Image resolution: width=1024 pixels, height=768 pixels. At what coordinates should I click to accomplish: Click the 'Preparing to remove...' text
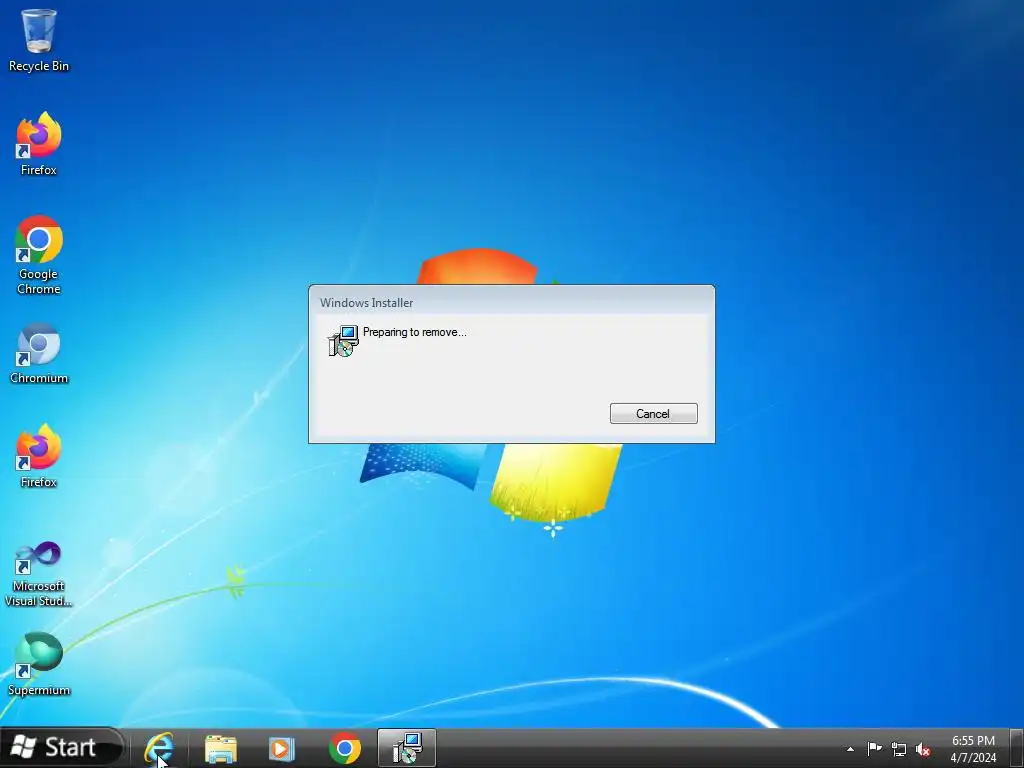(415, 332)
